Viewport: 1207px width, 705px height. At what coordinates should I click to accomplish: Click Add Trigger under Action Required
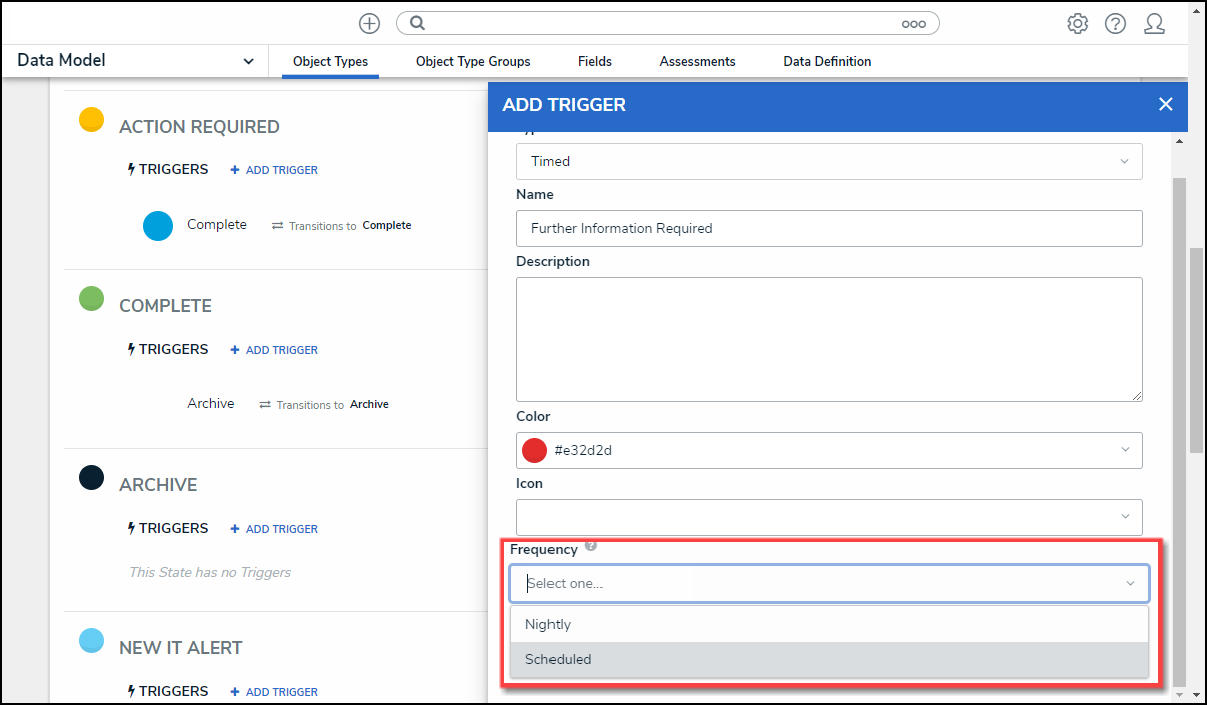[x=274, y=170]
